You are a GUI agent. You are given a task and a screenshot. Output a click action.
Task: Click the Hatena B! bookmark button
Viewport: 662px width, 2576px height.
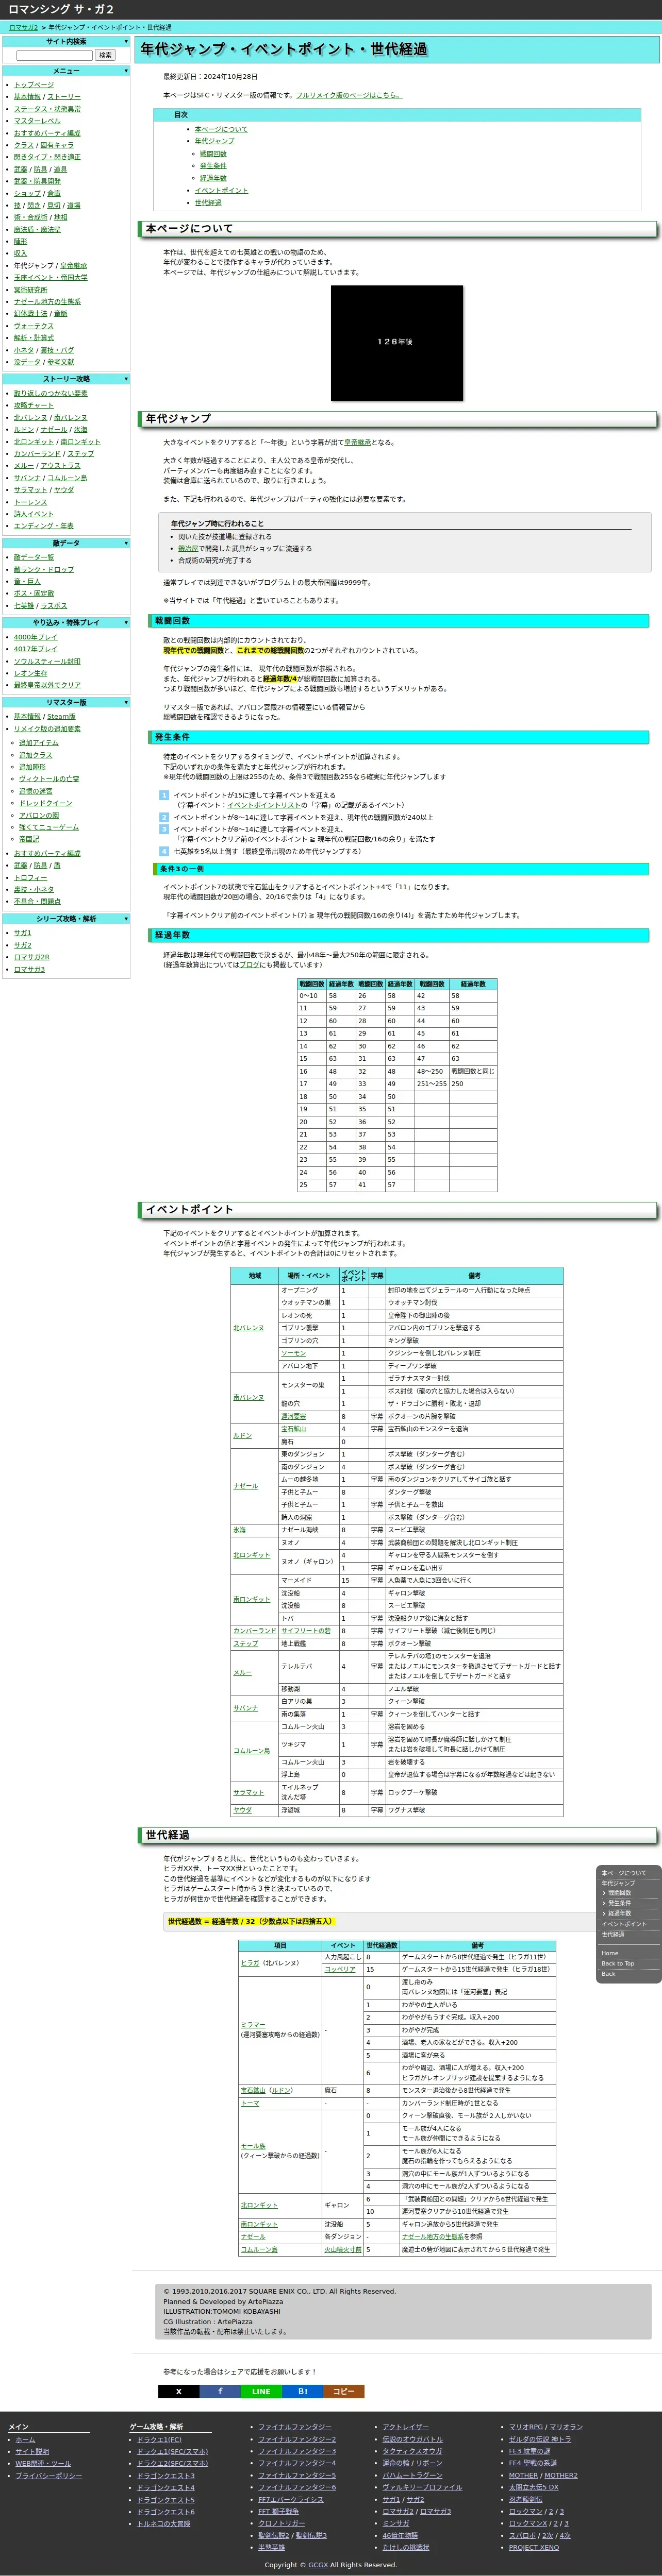pyautogui.click(x=302, y=2392)
